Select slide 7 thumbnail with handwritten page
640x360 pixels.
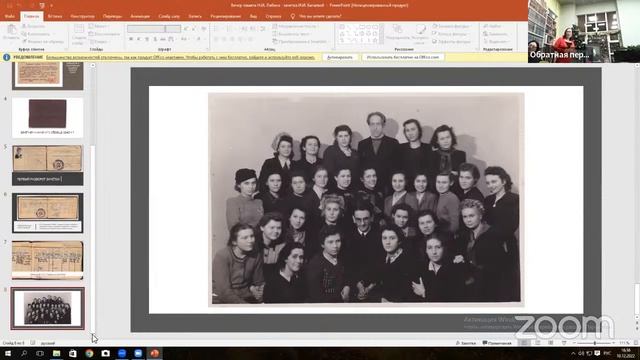47,260
